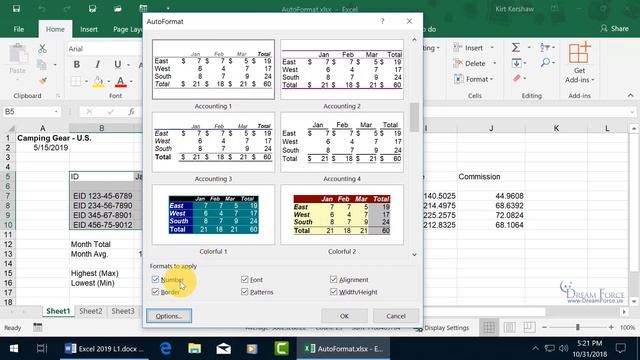Click the Options... button

point(169,316)
